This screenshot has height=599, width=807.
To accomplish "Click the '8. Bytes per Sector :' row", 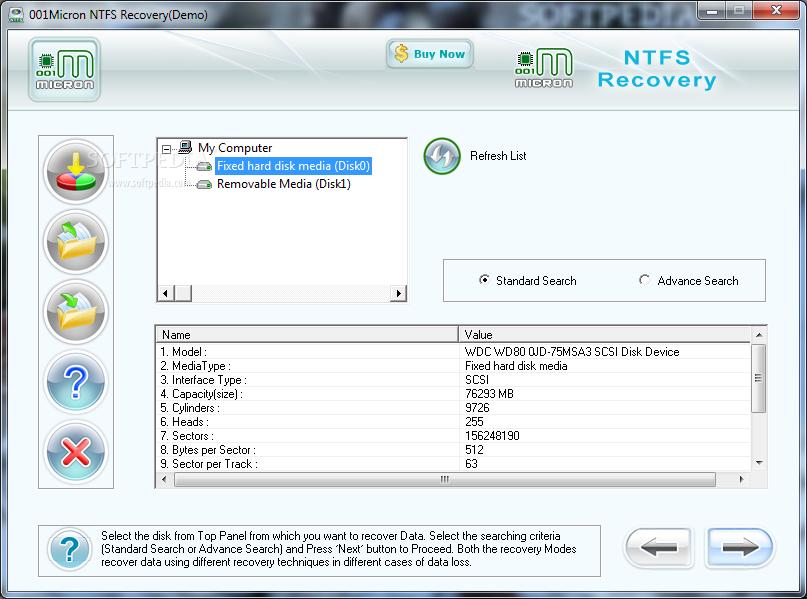I will click(453, 450).
